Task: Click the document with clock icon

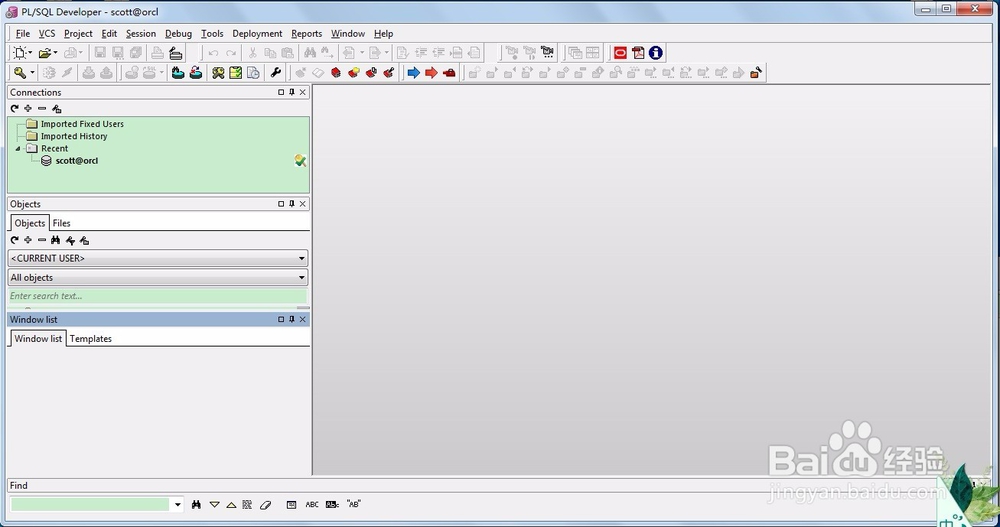Action: pos(253,73)
